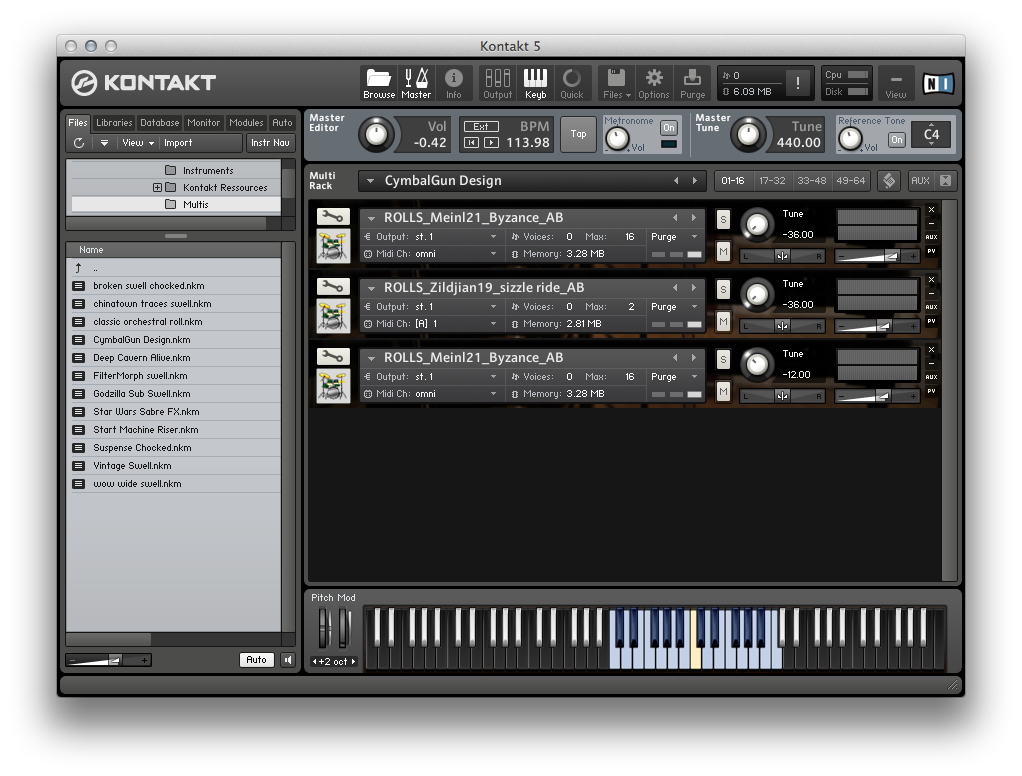
Task: Refresh the file browser list
Action: tap(79, 143)
